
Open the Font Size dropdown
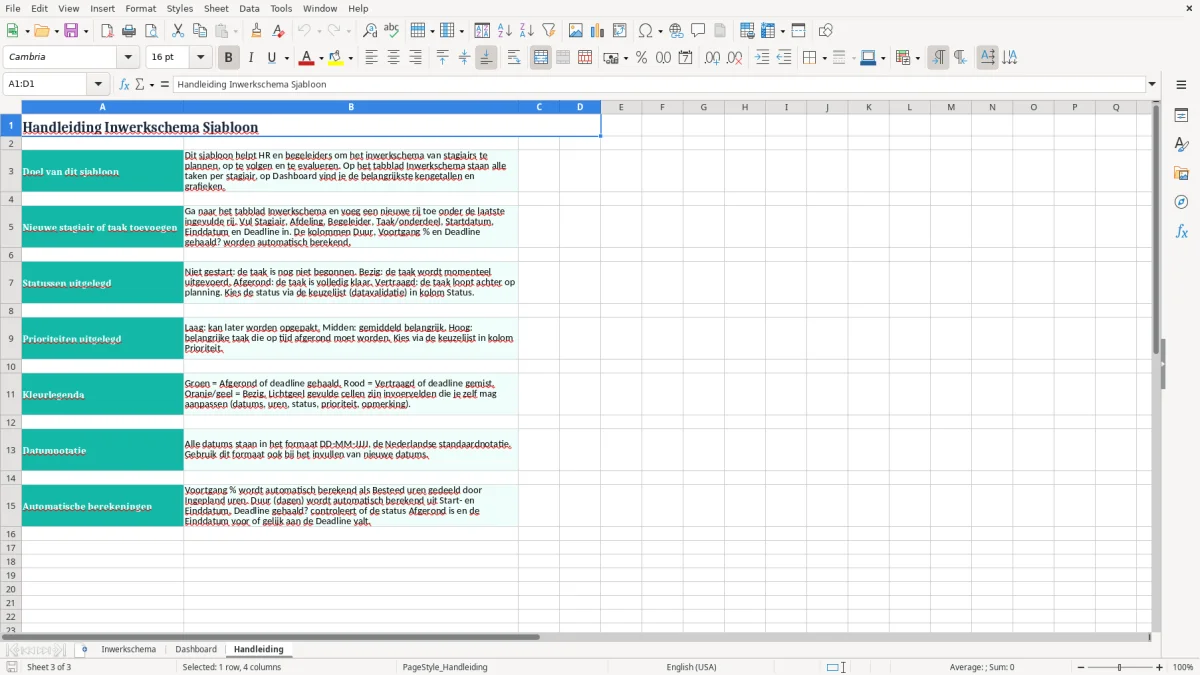coord(201,58)
